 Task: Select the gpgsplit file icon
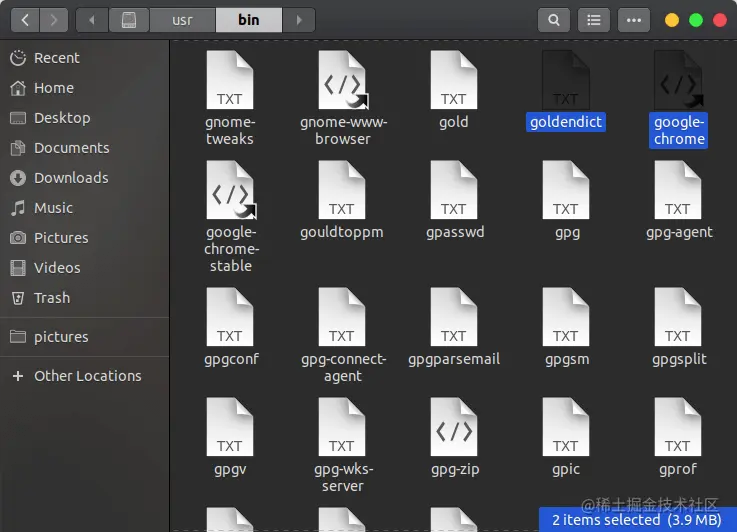click(678, 317)
